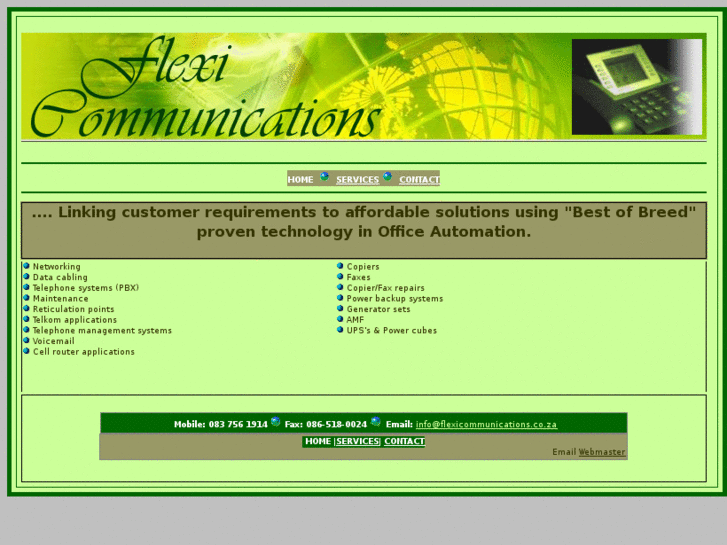
Task: Click the globe icon after the fax number
Action: [x=376, y=421]
